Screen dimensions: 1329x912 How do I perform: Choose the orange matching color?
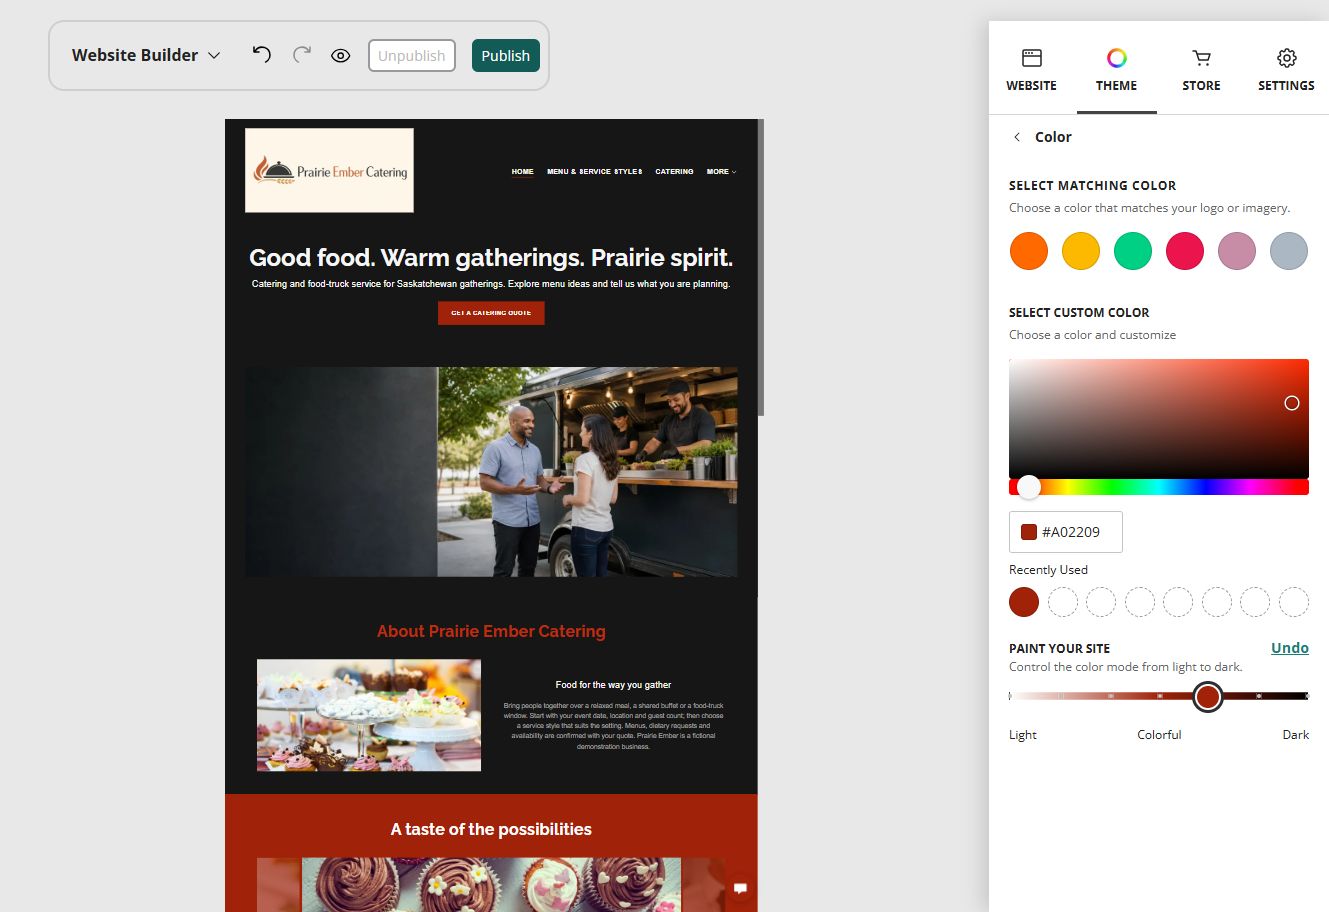tap(1029, 251)
